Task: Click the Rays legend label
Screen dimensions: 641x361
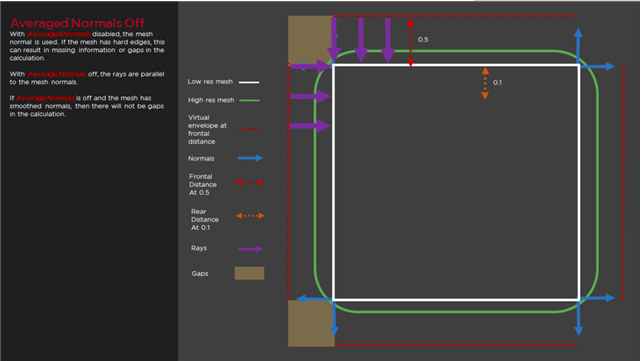Action: pos(199,248)
